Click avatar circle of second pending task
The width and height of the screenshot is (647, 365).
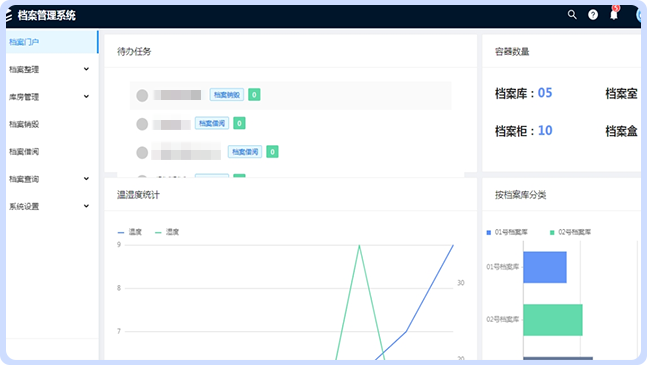pos(142,124)
